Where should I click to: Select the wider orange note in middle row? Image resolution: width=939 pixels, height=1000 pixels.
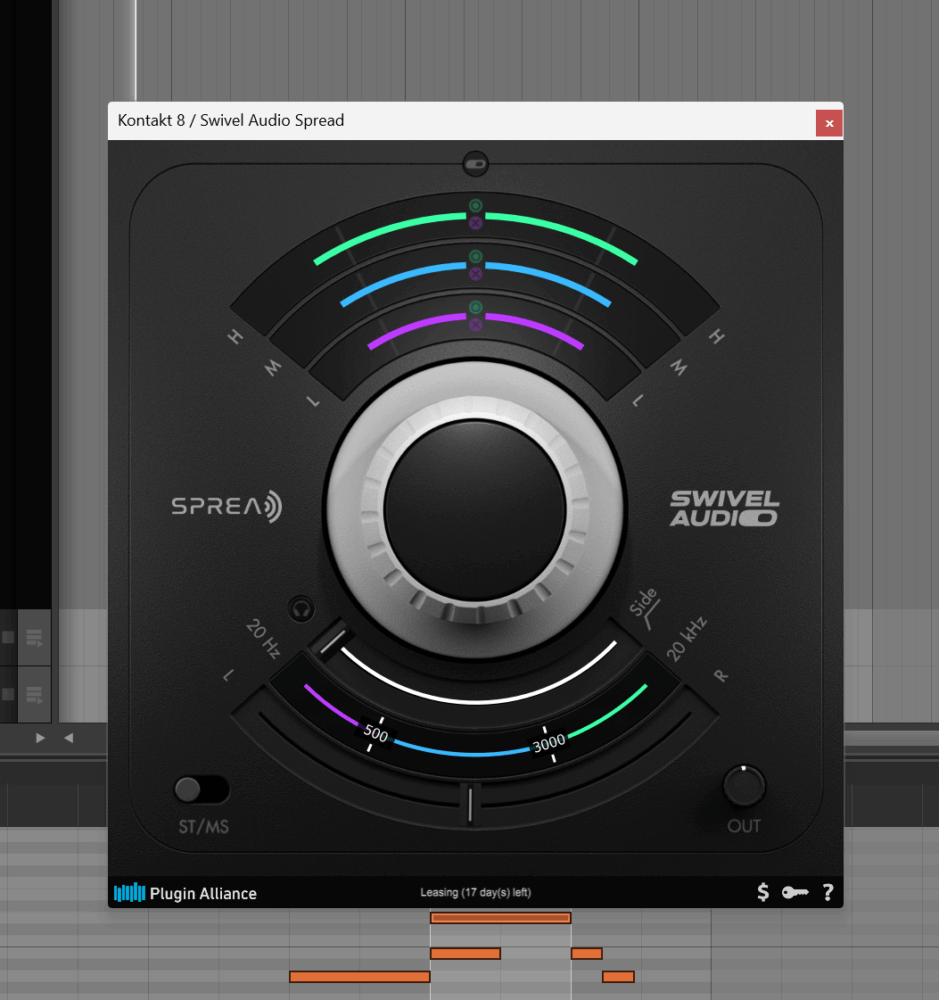466,953
